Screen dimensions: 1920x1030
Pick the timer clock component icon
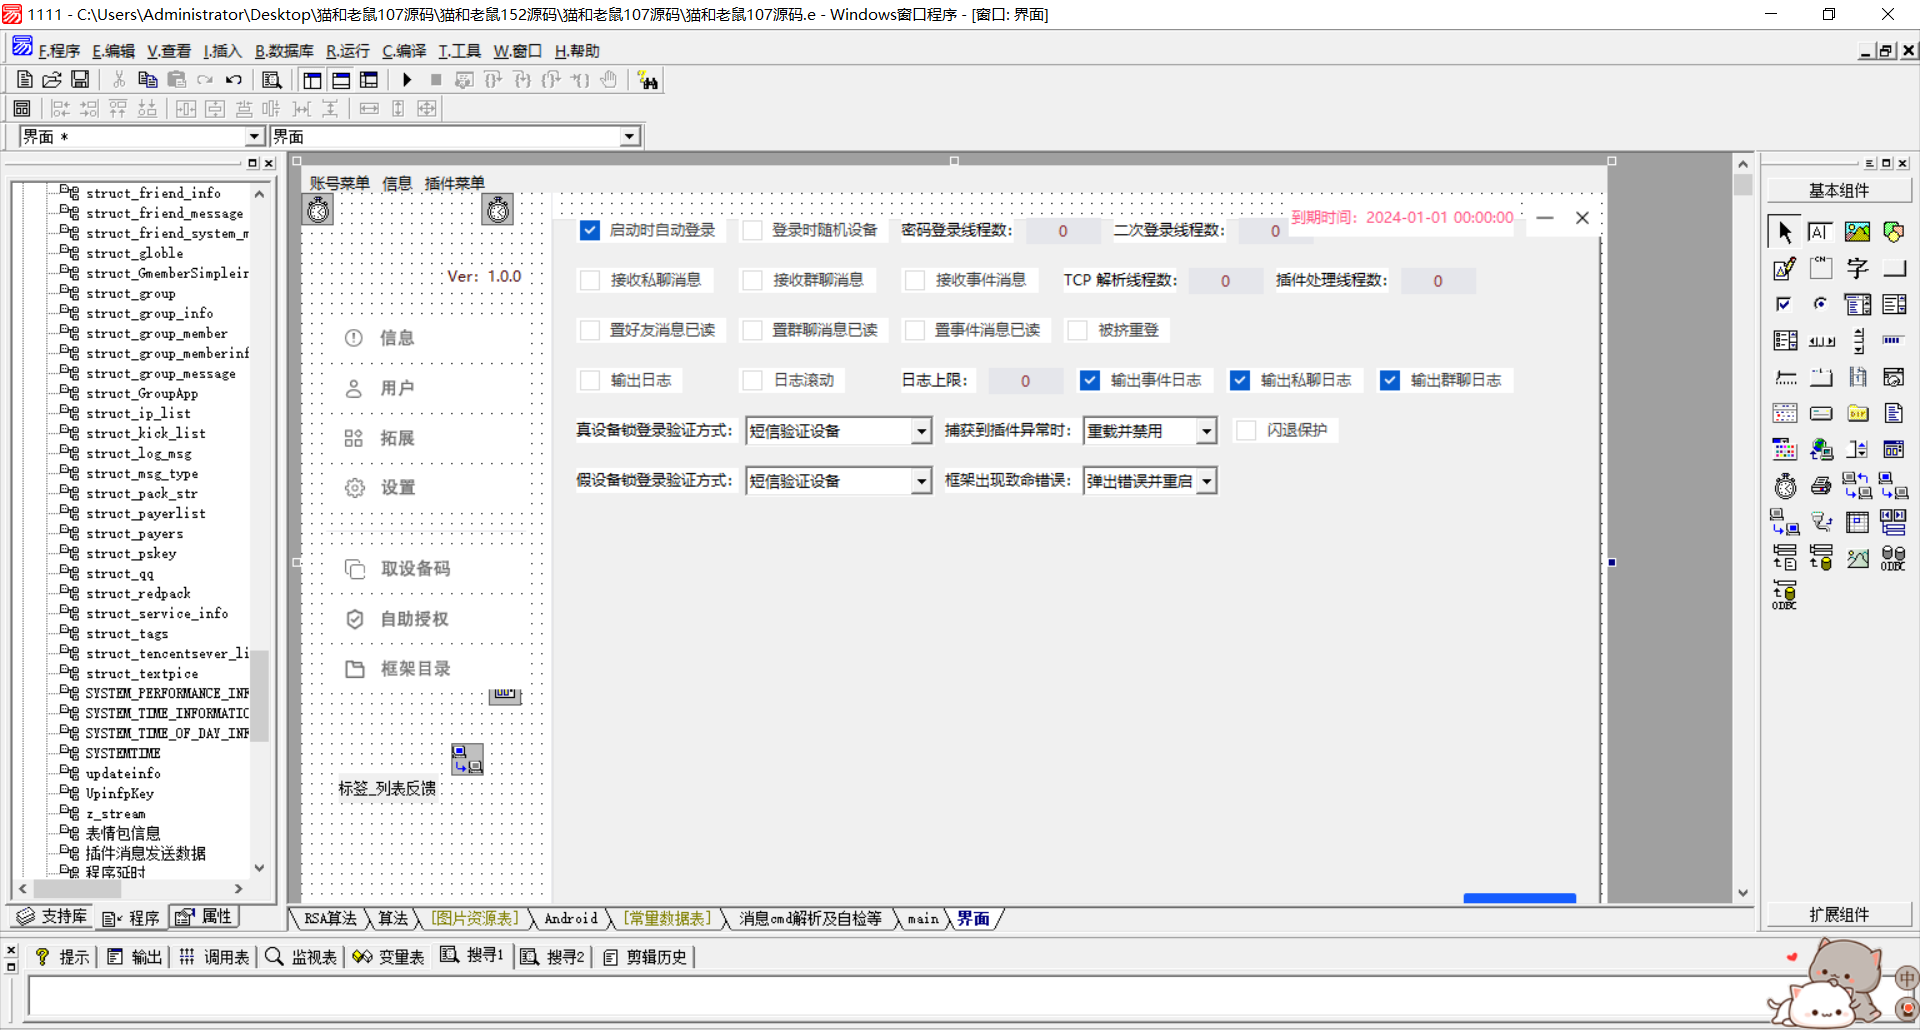tap(1785, 486)
